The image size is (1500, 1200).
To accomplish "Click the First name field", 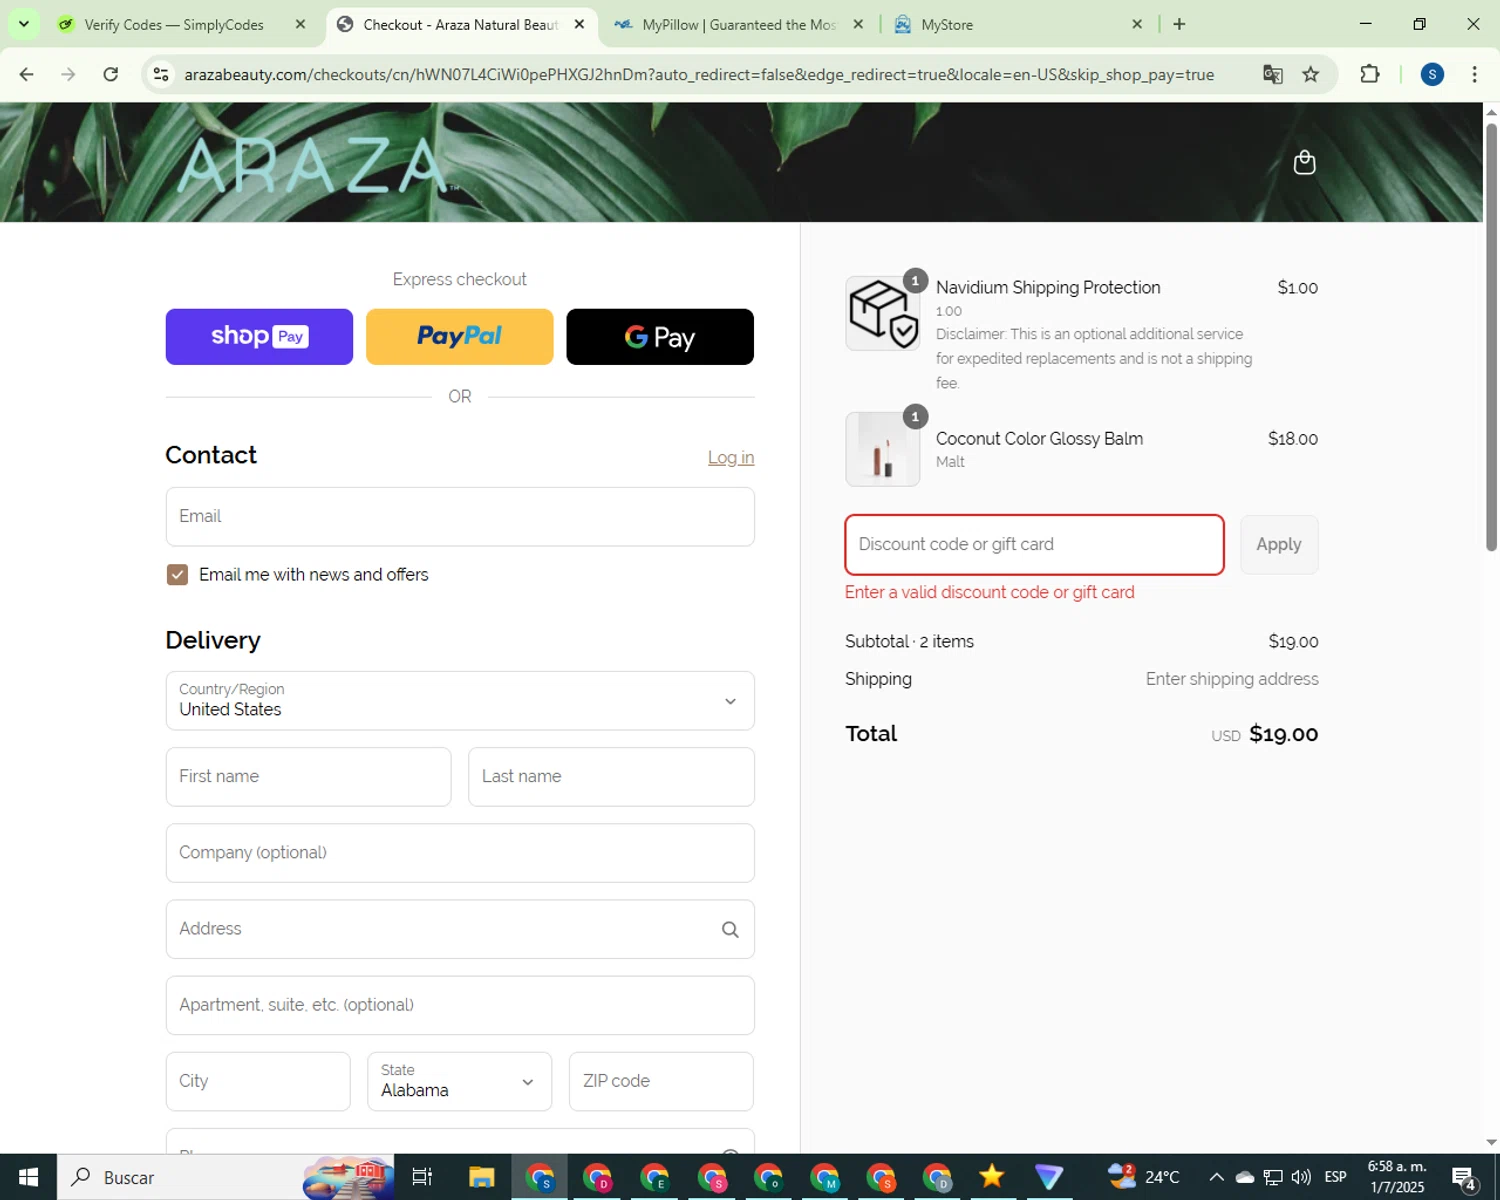I will pos(309,777).
